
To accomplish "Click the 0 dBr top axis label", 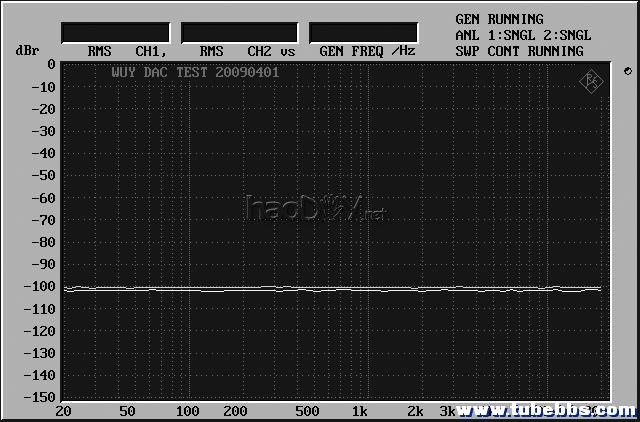I will [51, 65].
